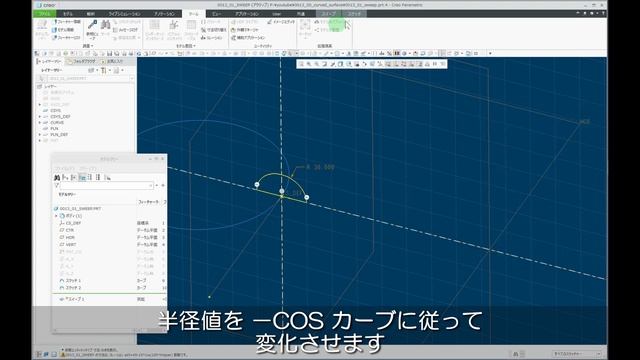Open the イメージエディタ tool
The width and height of the screenshot is (640, 360).
point(281,22)
